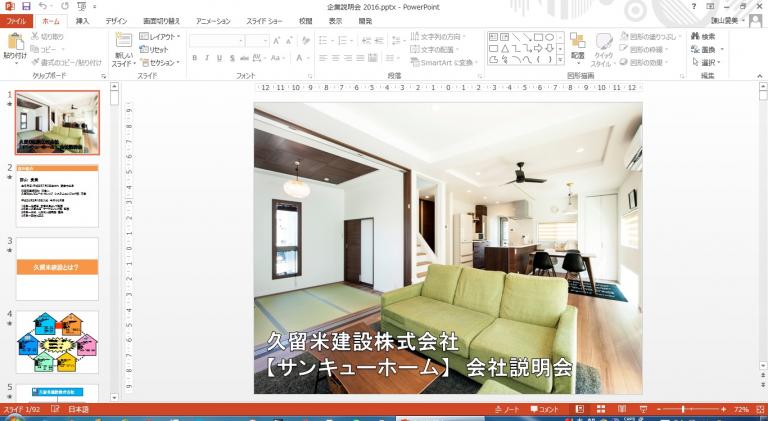Screen dimensions: 768x421
Task: Insert a new slide with 新しいスライド
Action: click(123, 50)
